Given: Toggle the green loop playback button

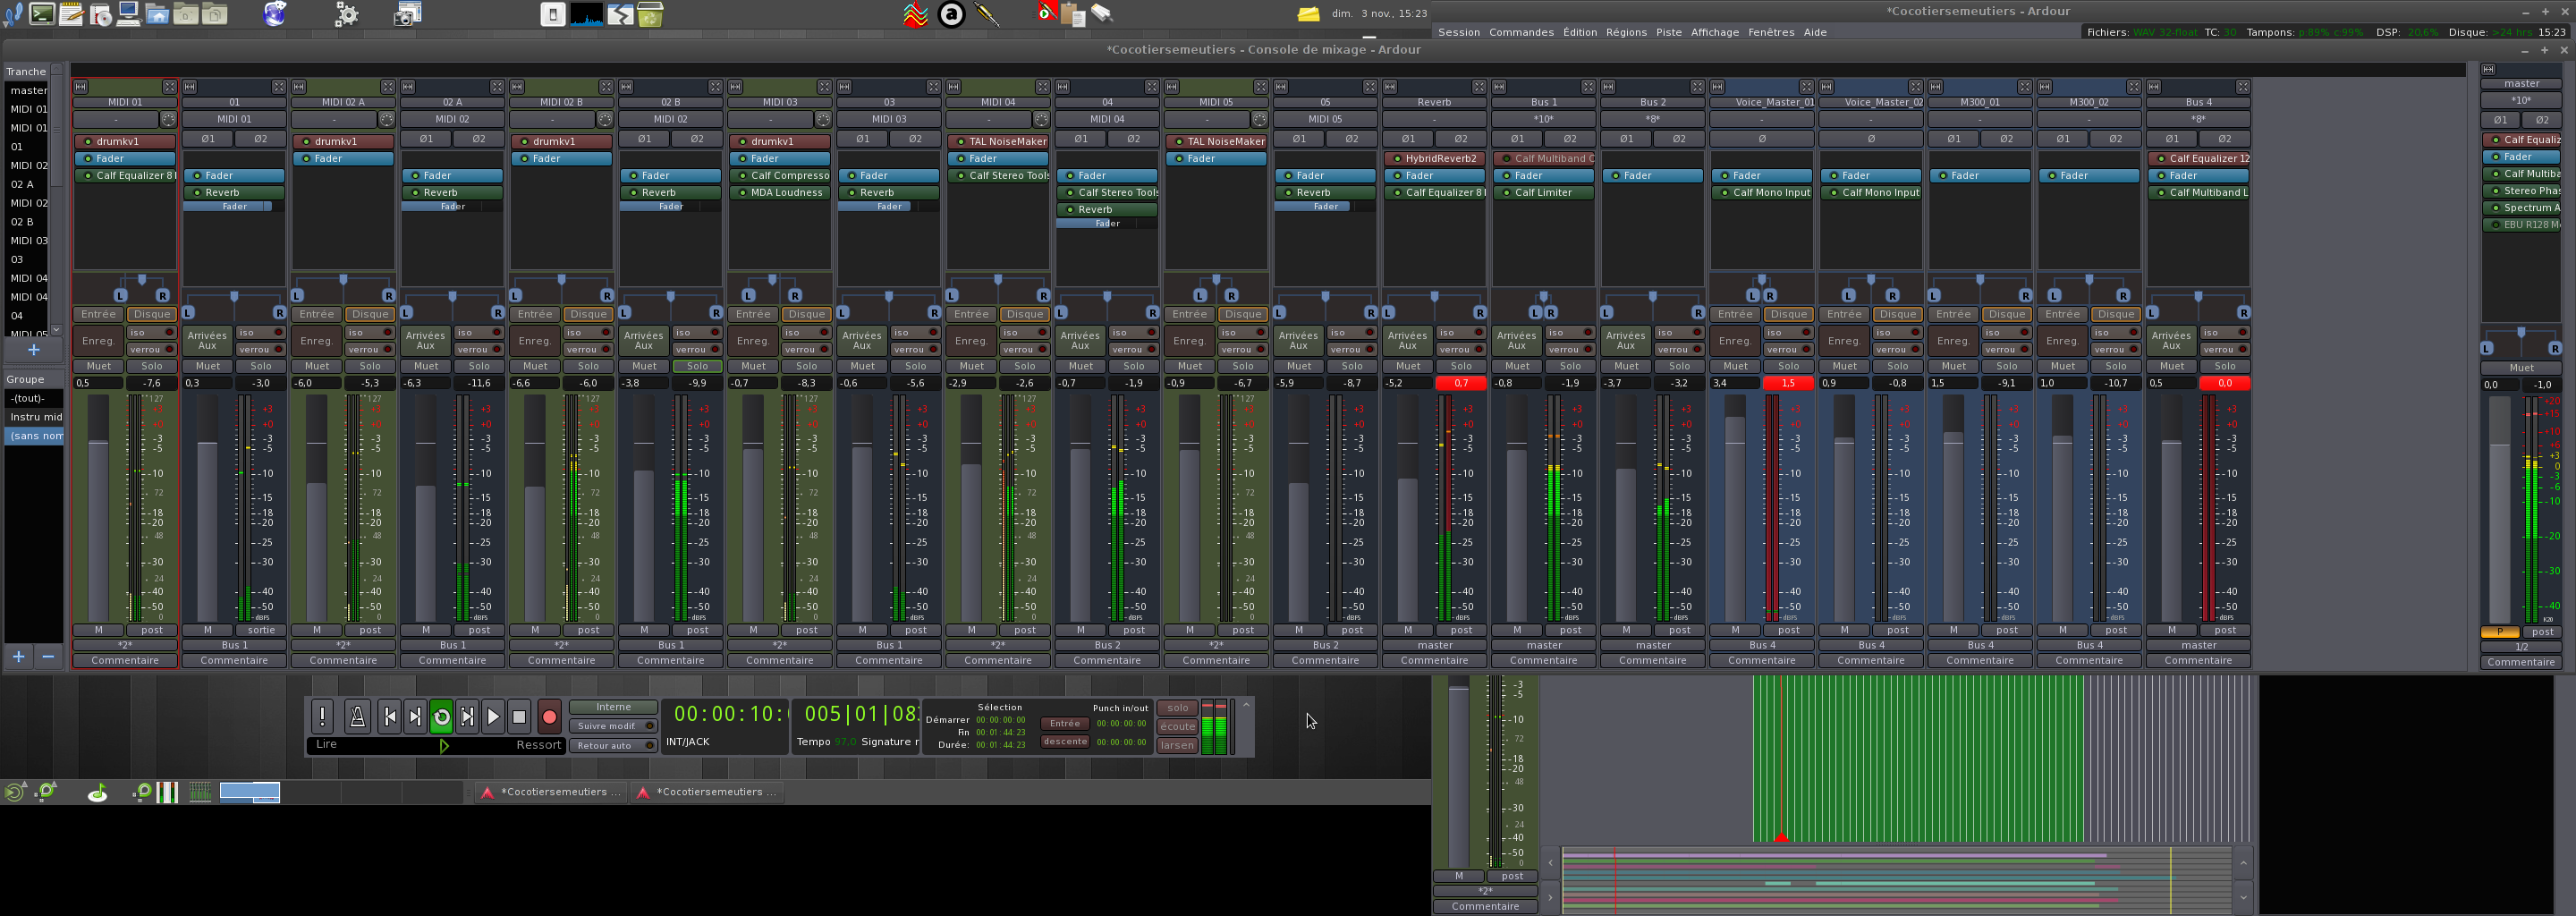Looking at the screenshot, I should (x=441, y=716).
